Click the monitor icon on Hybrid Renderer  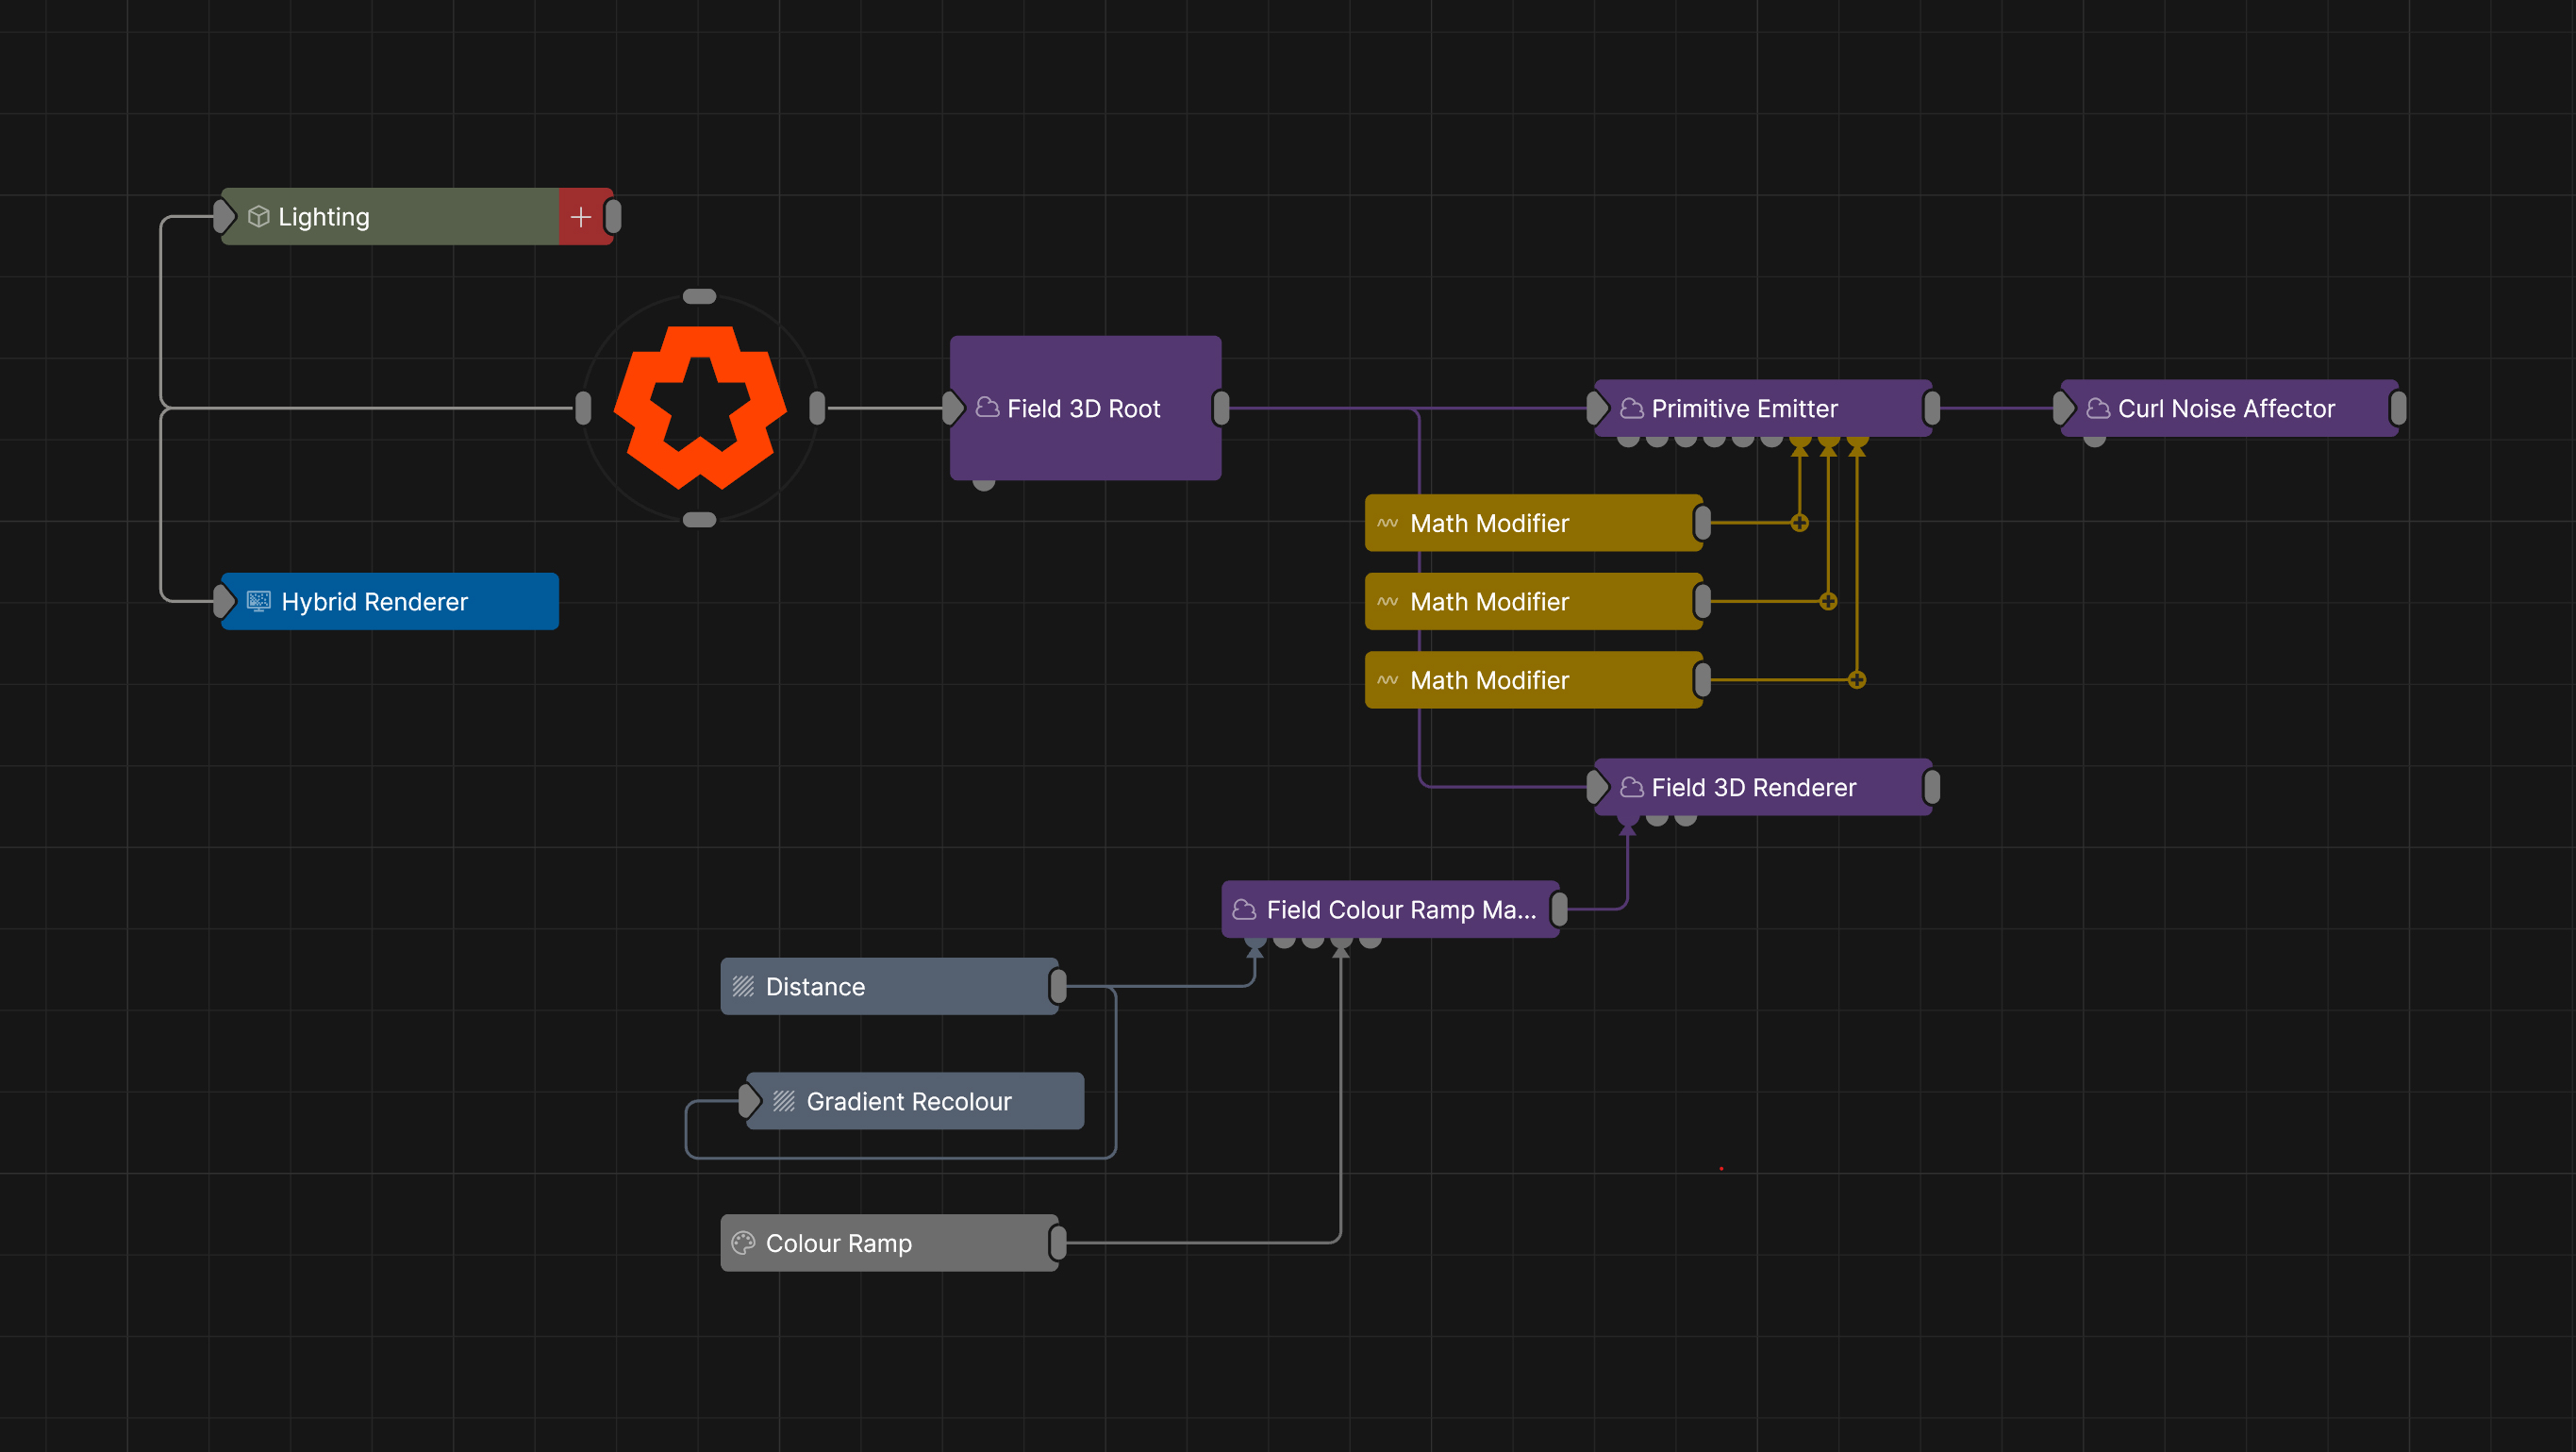click(x=259, y=601)
